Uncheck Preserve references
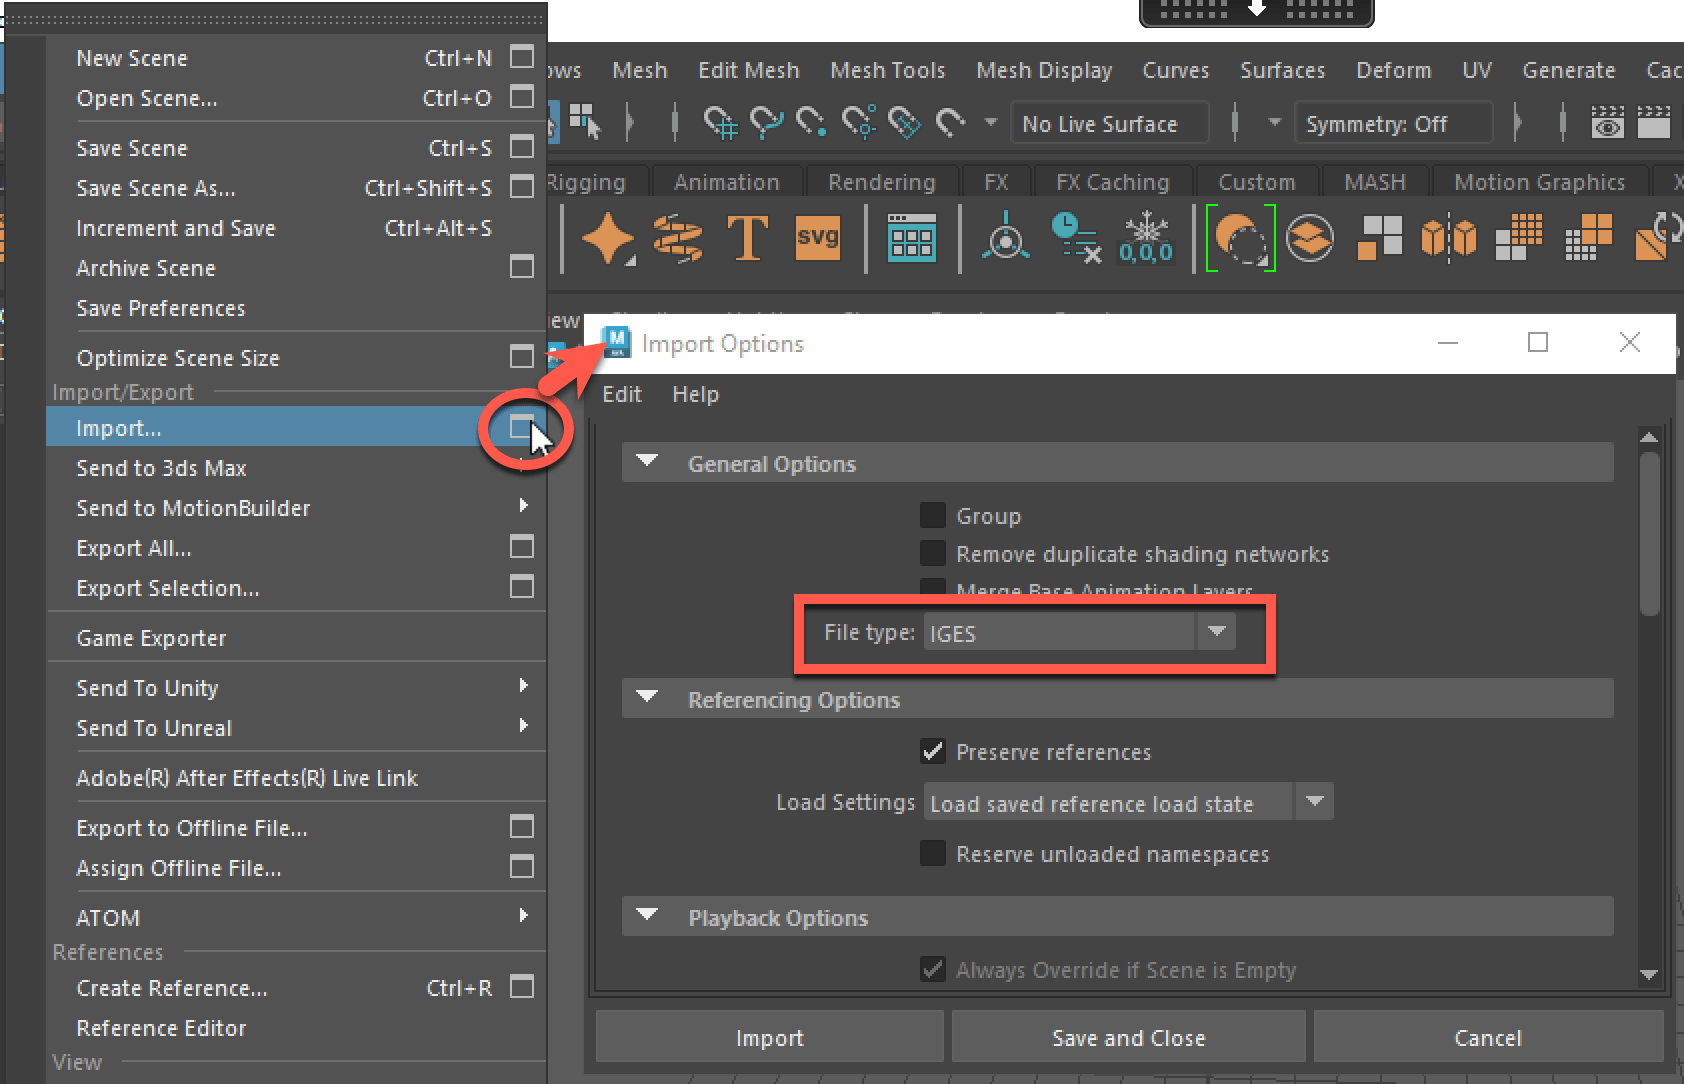This screenshot has height=1084, width=1684. 932,751
